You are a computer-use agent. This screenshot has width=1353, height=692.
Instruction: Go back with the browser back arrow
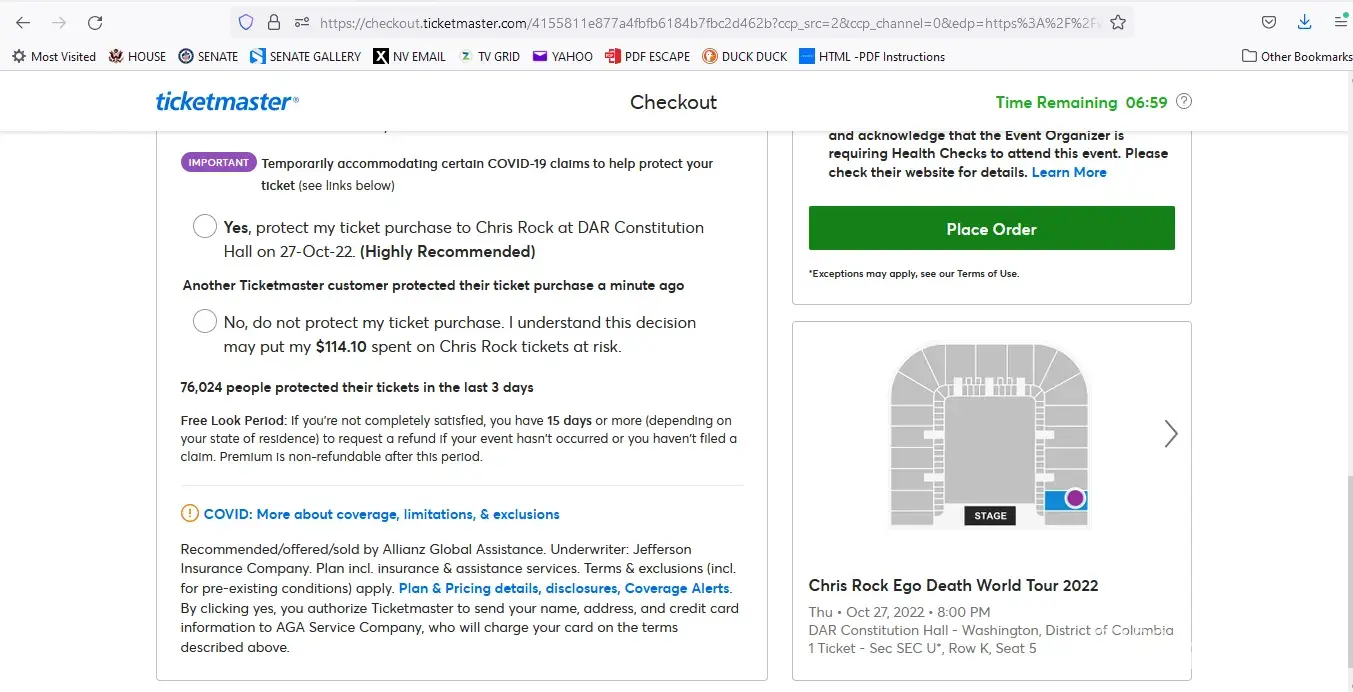pos(23,22)
